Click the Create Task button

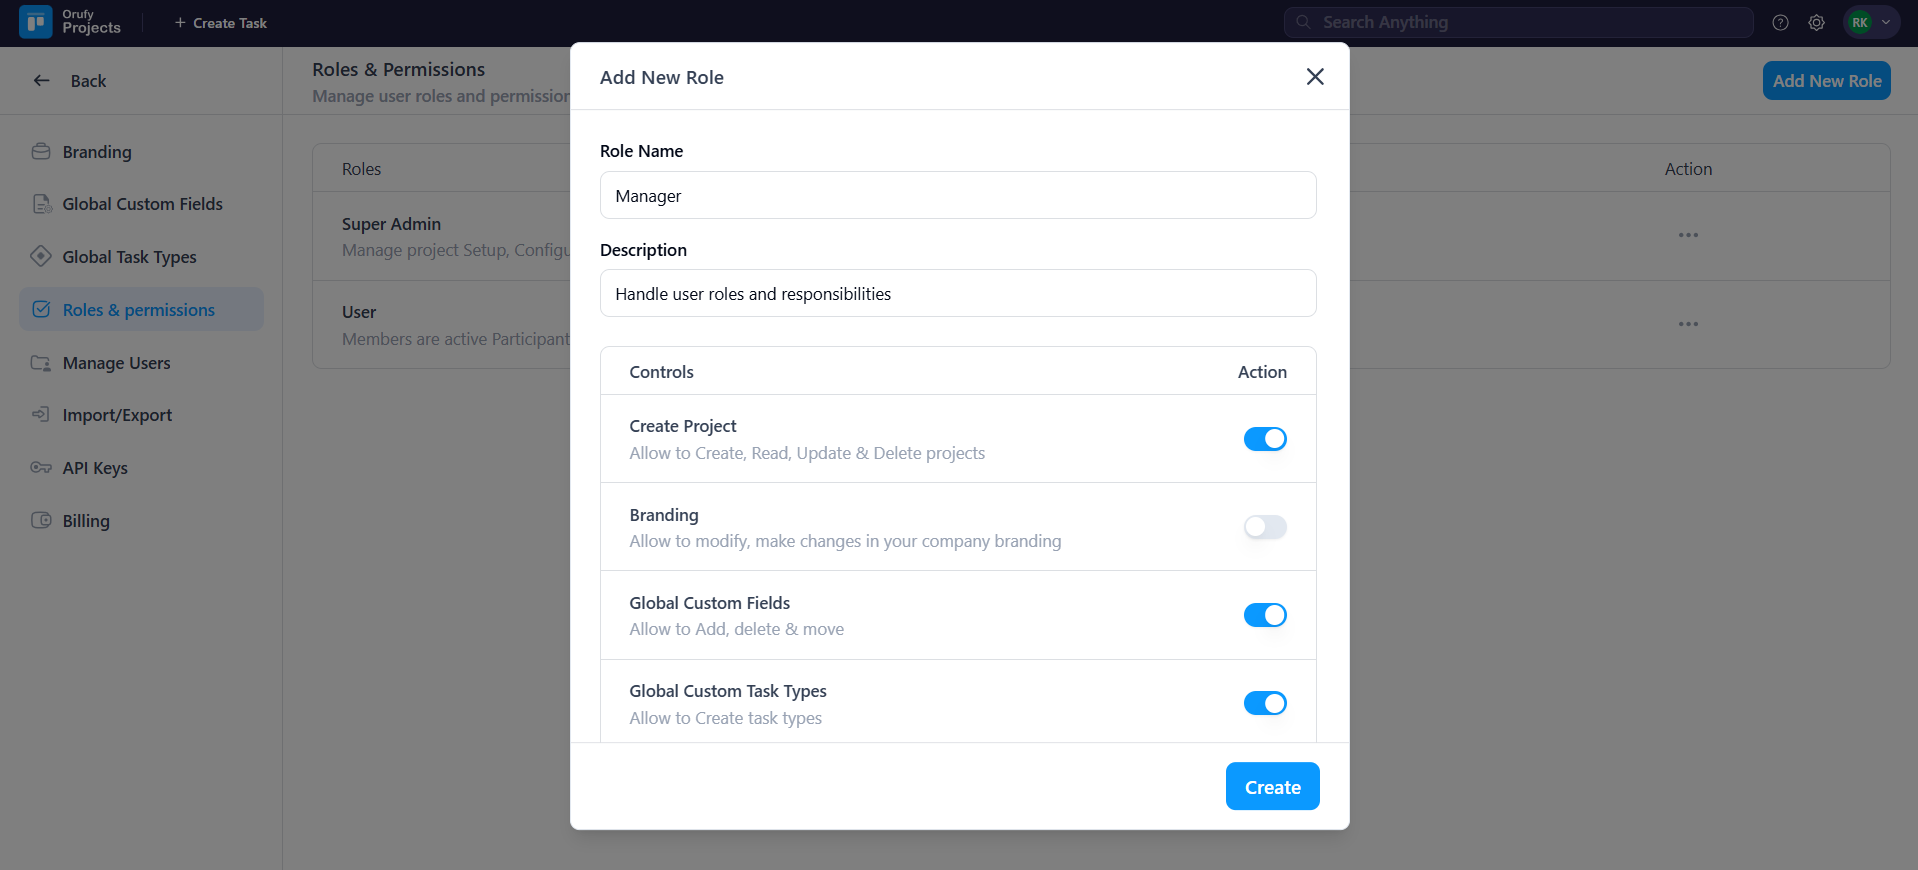tap(221, 23)
